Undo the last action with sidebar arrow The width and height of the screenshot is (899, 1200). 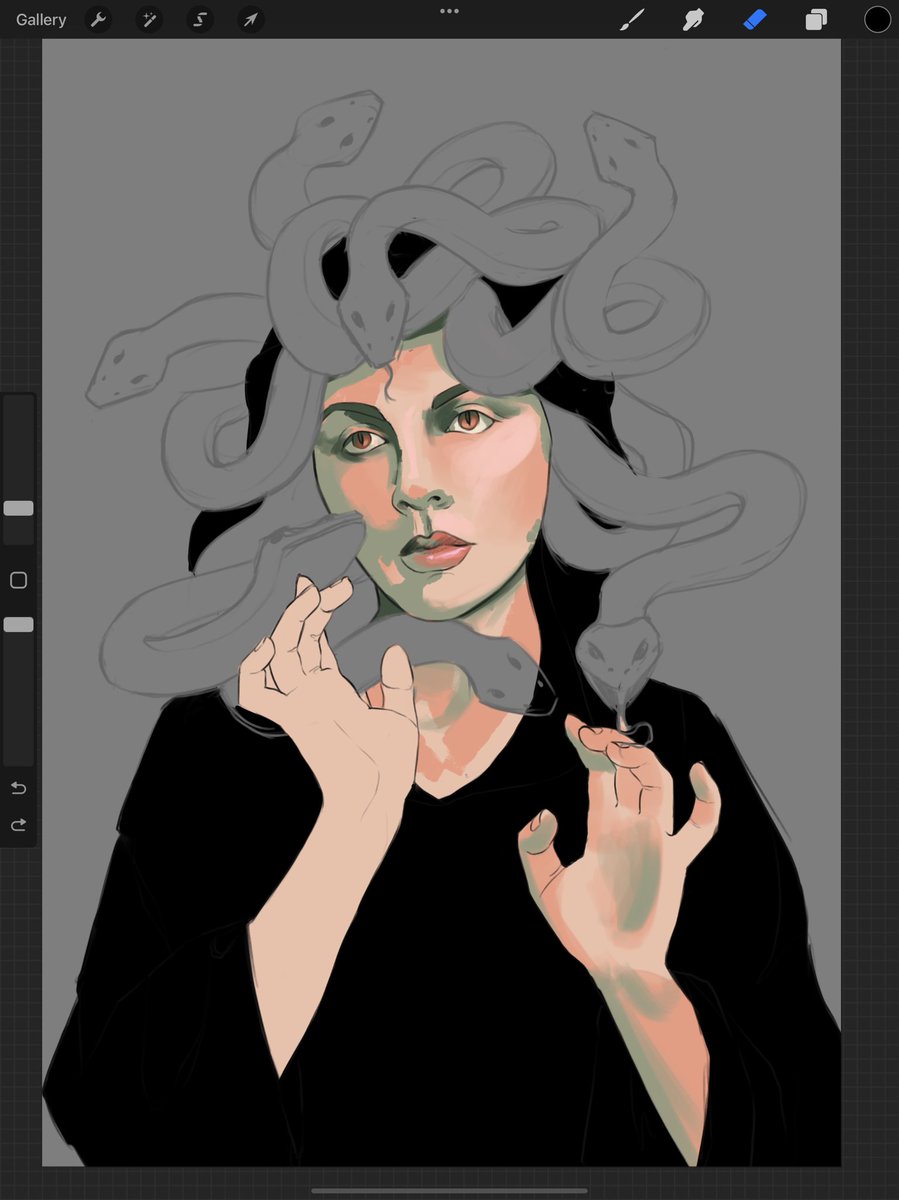tap(18, 789)
